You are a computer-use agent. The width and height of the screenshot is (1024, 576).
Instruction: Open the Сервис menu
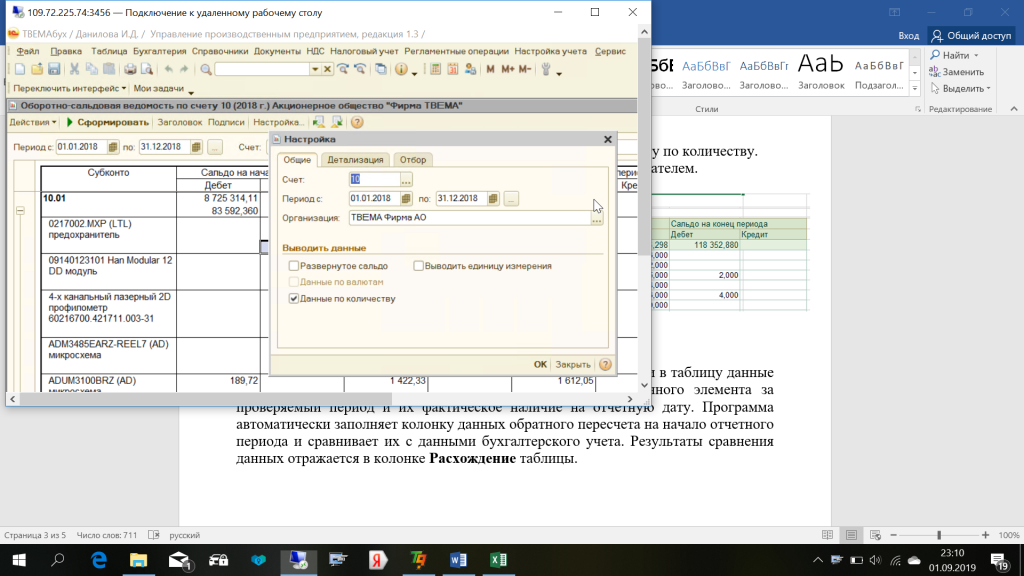[610, 51]
